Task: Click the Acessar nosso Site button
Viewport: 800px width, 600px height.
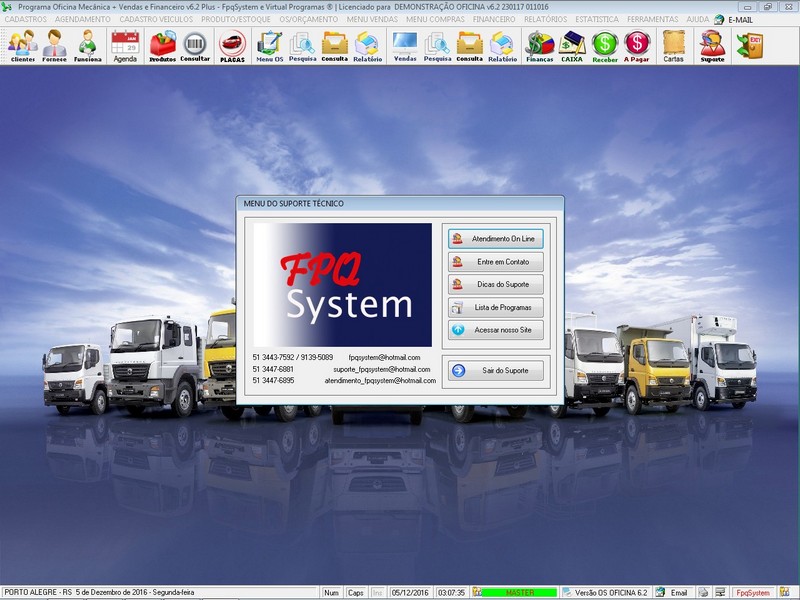Action: point(496,330)
